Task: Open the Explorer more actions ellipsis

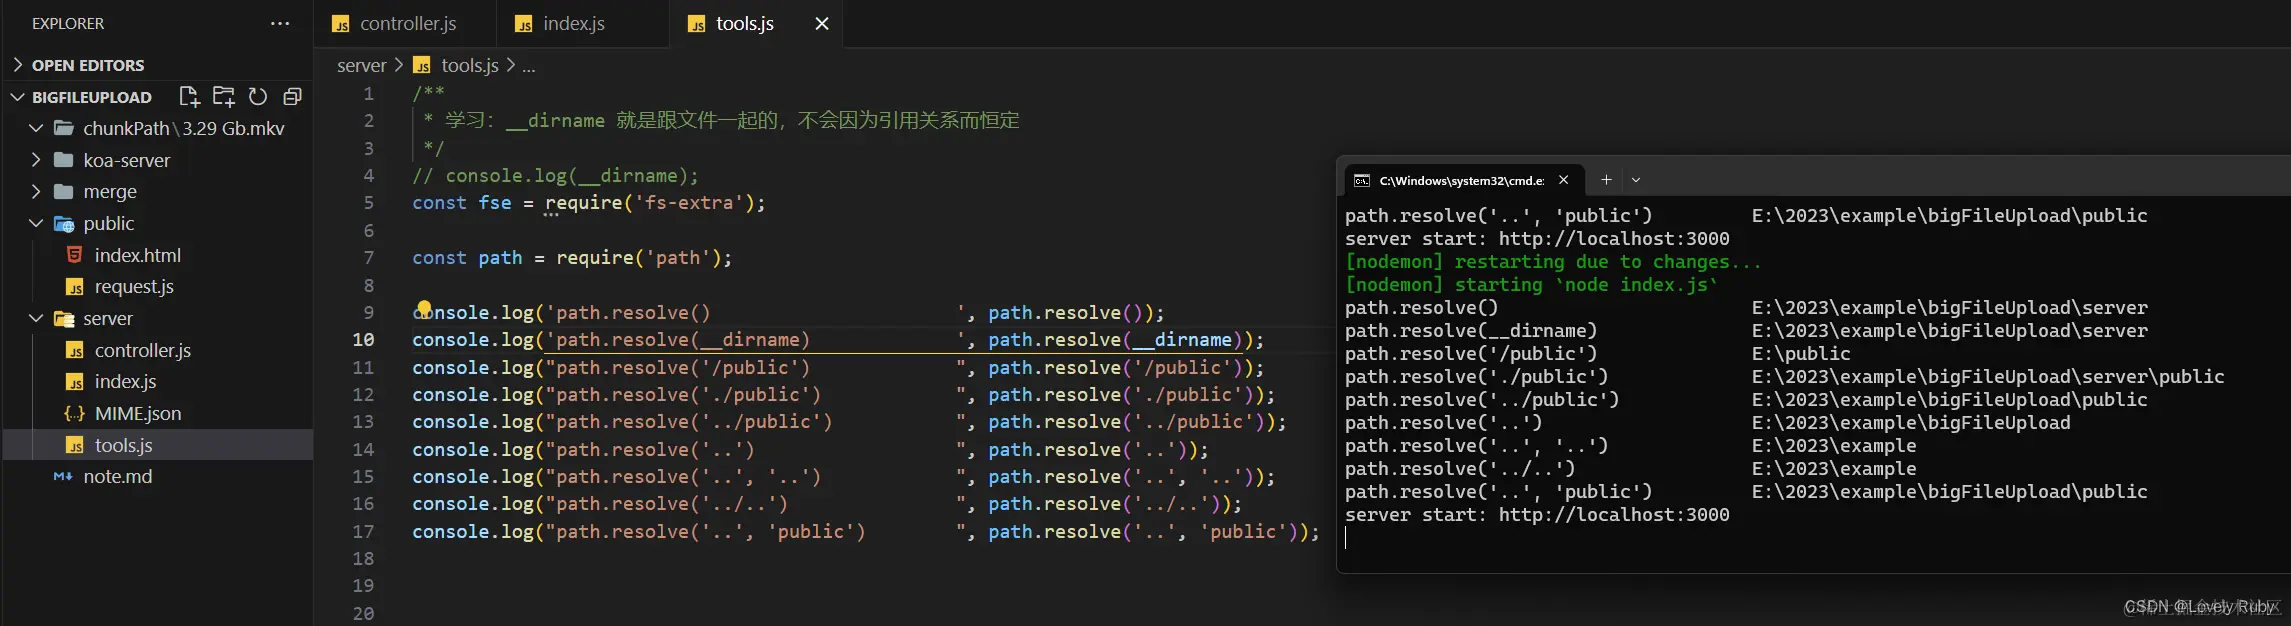Action: pos(280,23)
